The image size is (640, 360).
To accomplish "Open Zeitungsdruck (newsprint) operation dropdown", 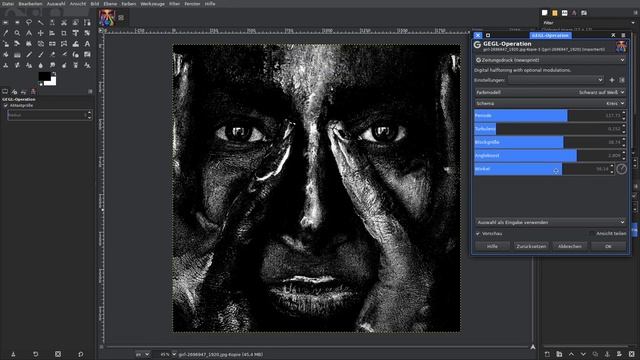I will click(550, 60).
